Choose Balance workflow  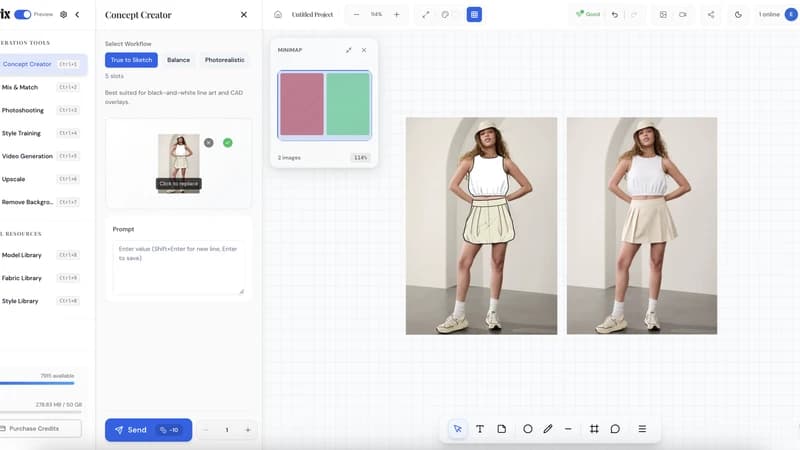pyautogui.click(x=179, y=60)
